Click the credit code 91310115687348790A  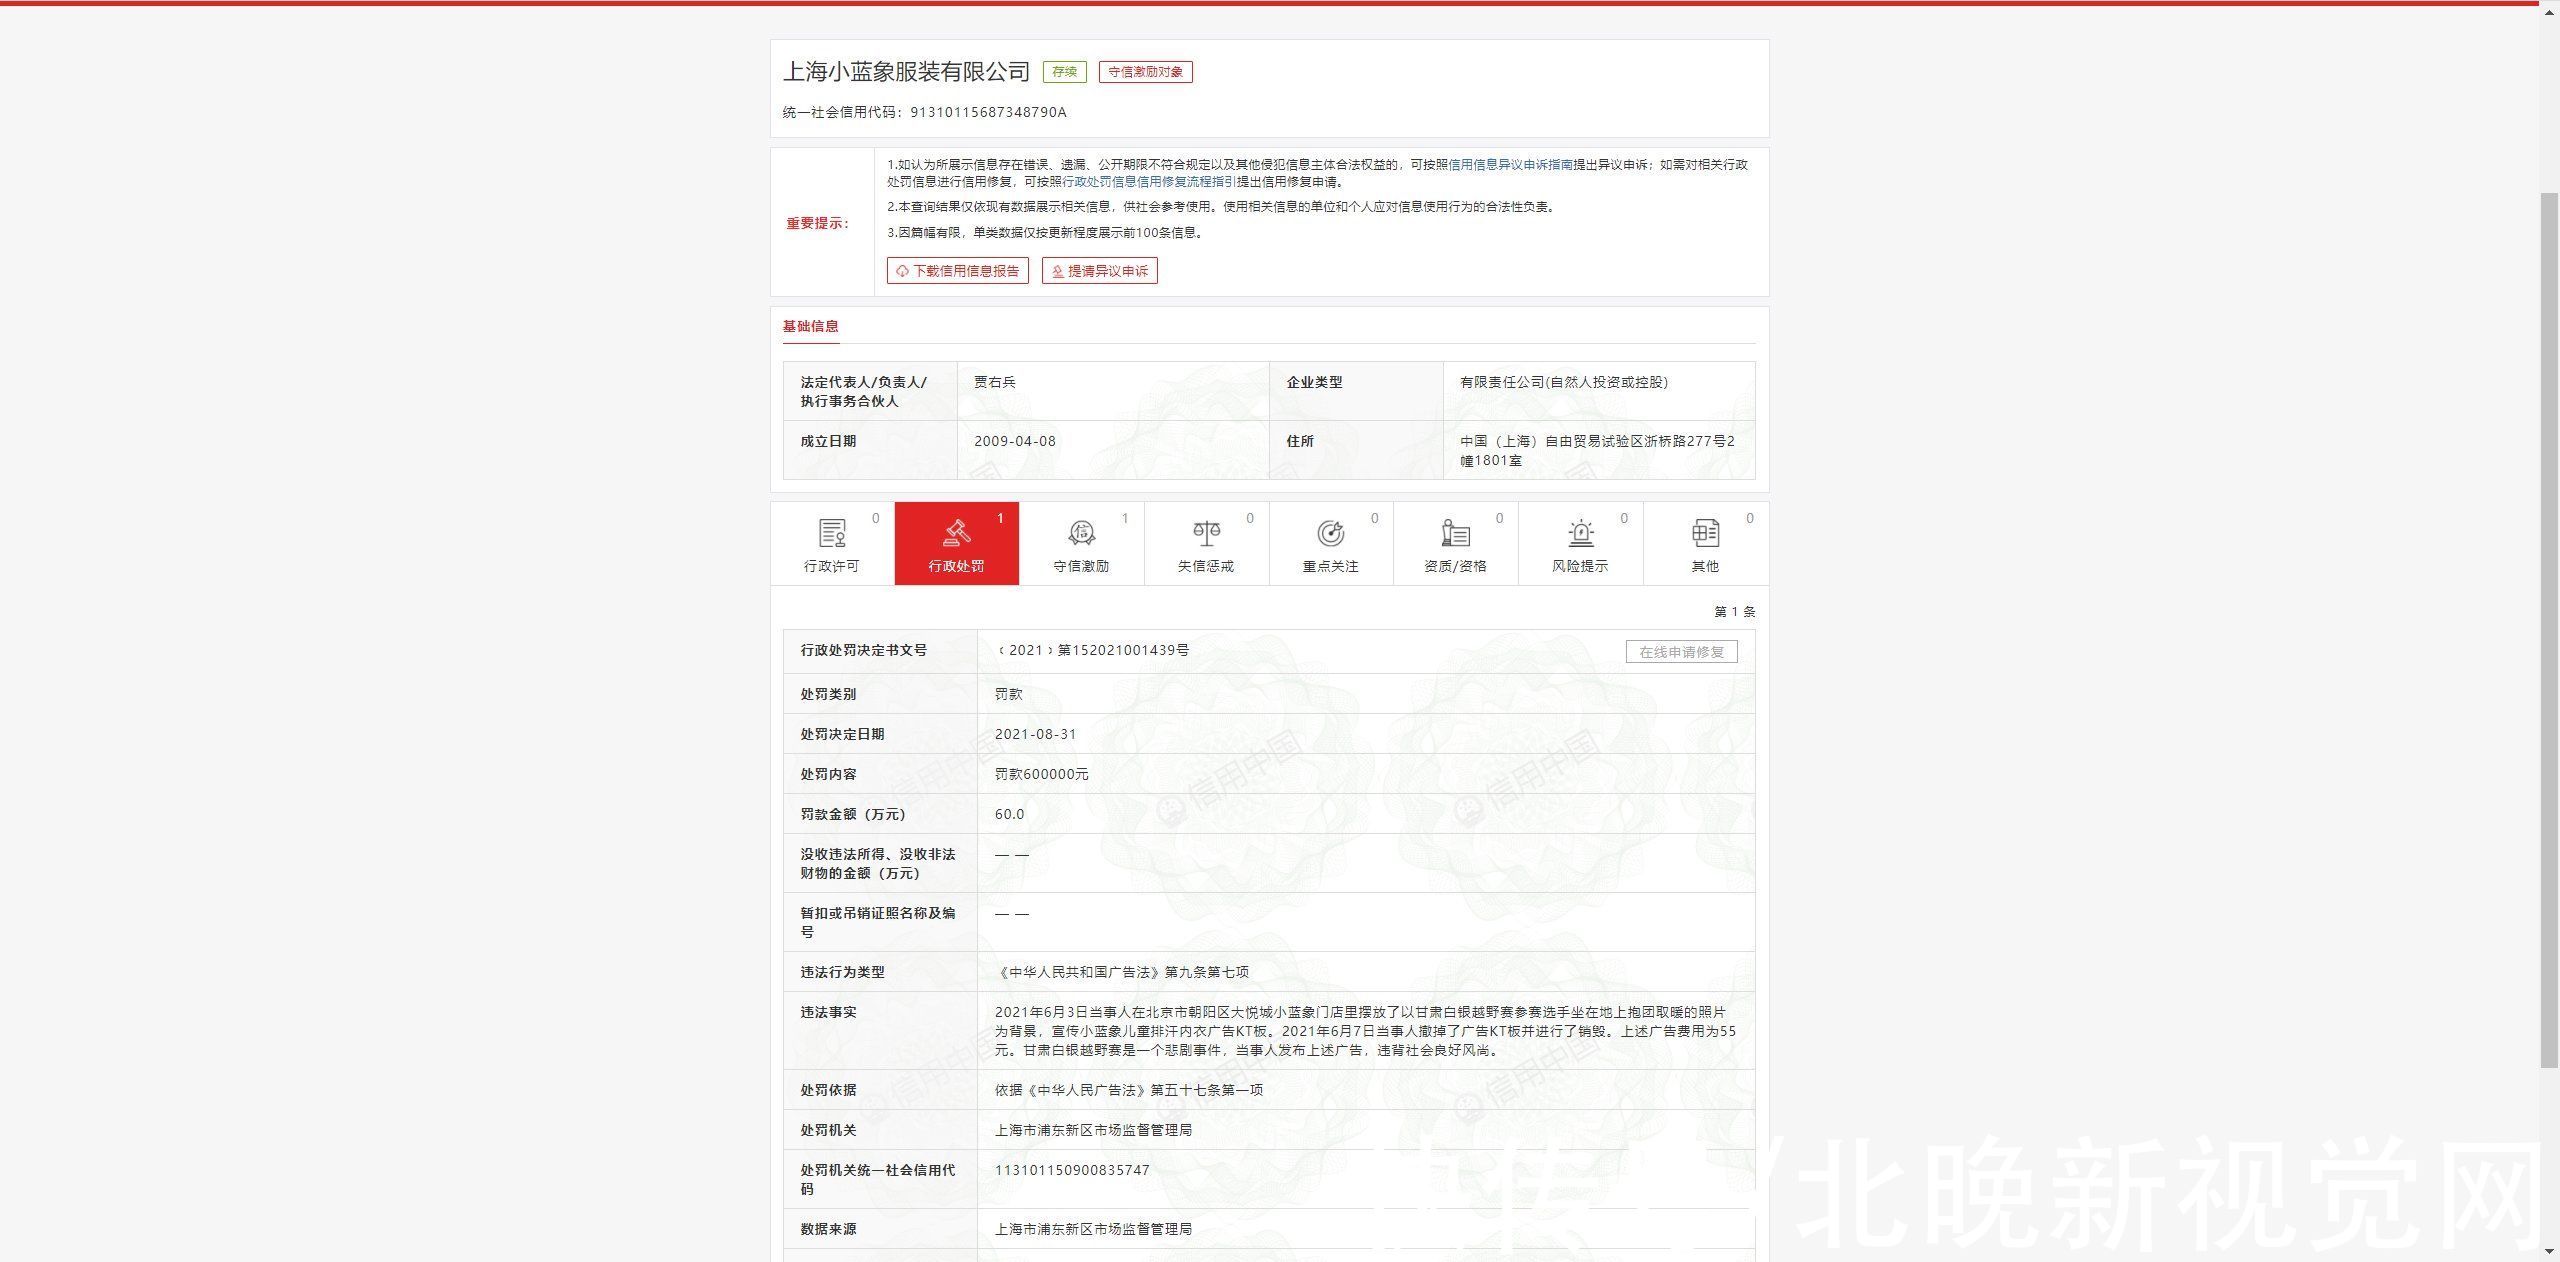(x=988, y=112)
